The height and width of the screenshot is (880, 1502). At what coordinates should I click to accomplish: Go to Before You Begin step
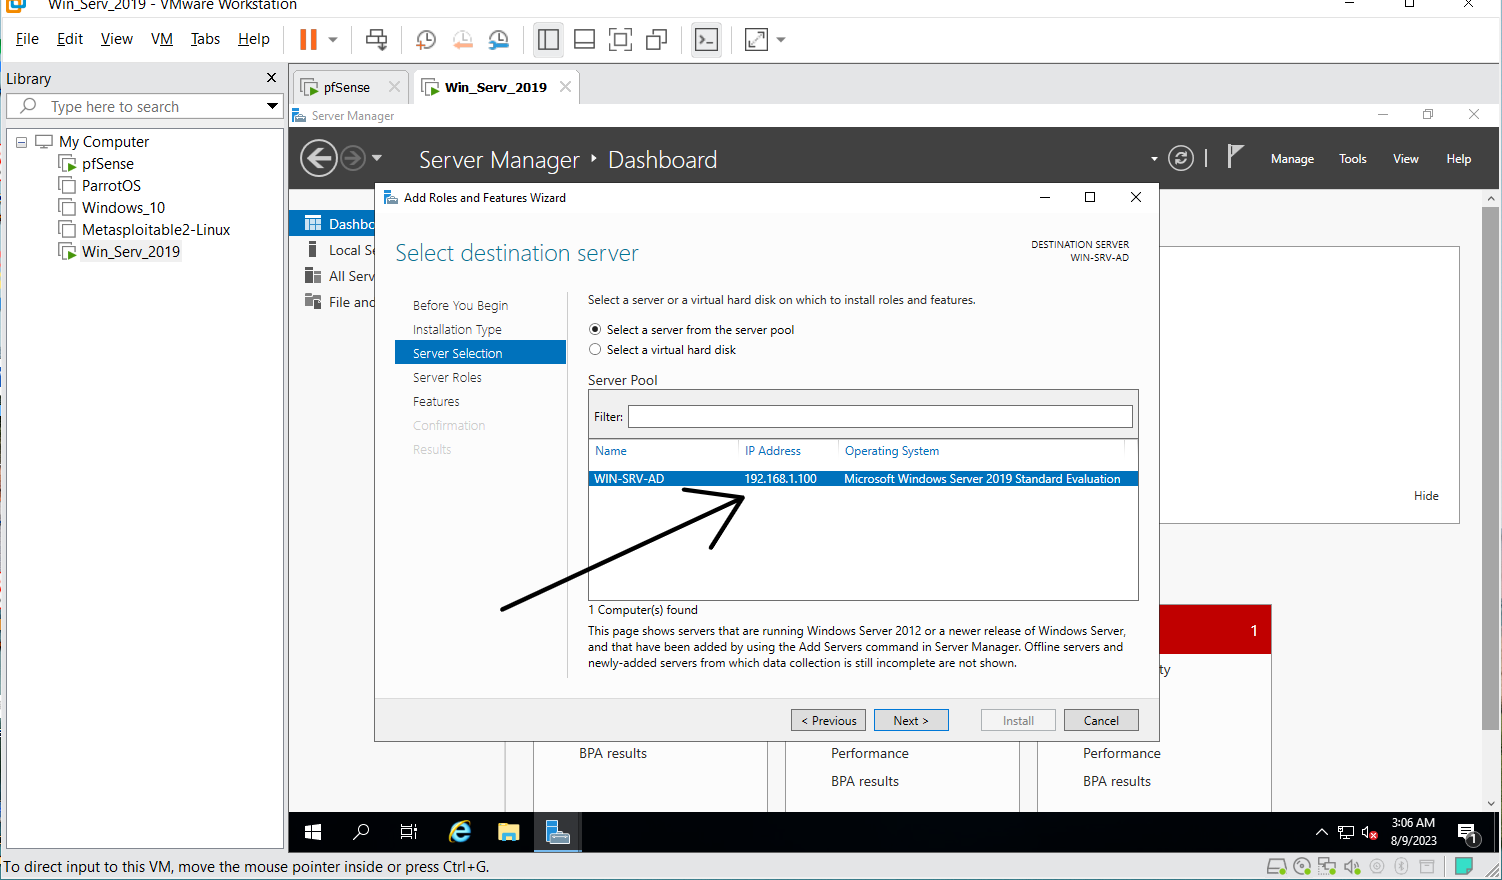coord(460,305)
